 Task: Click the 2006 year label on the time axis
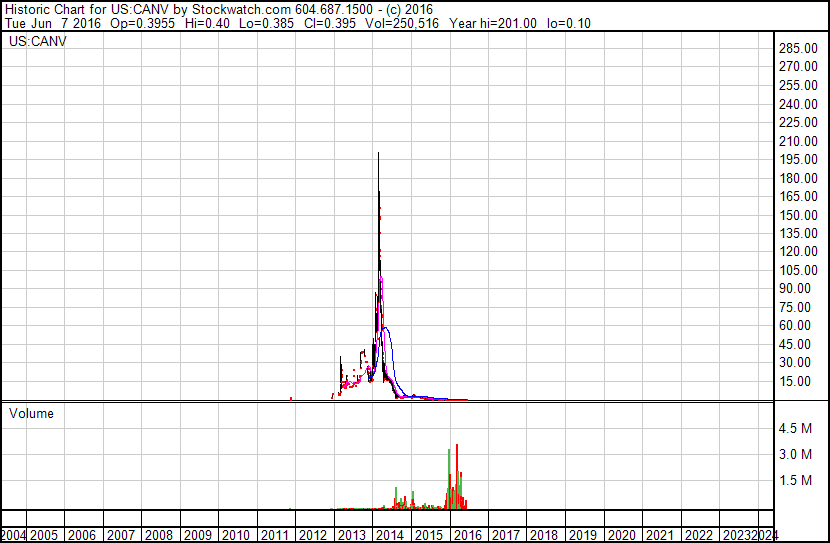(82, 536)
